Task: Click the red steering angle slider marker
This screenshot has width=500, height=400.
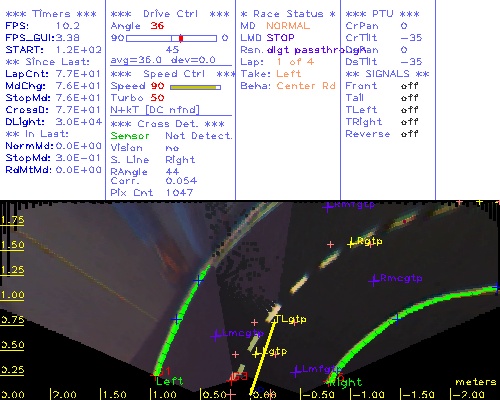Action: [x=181, y=38]
